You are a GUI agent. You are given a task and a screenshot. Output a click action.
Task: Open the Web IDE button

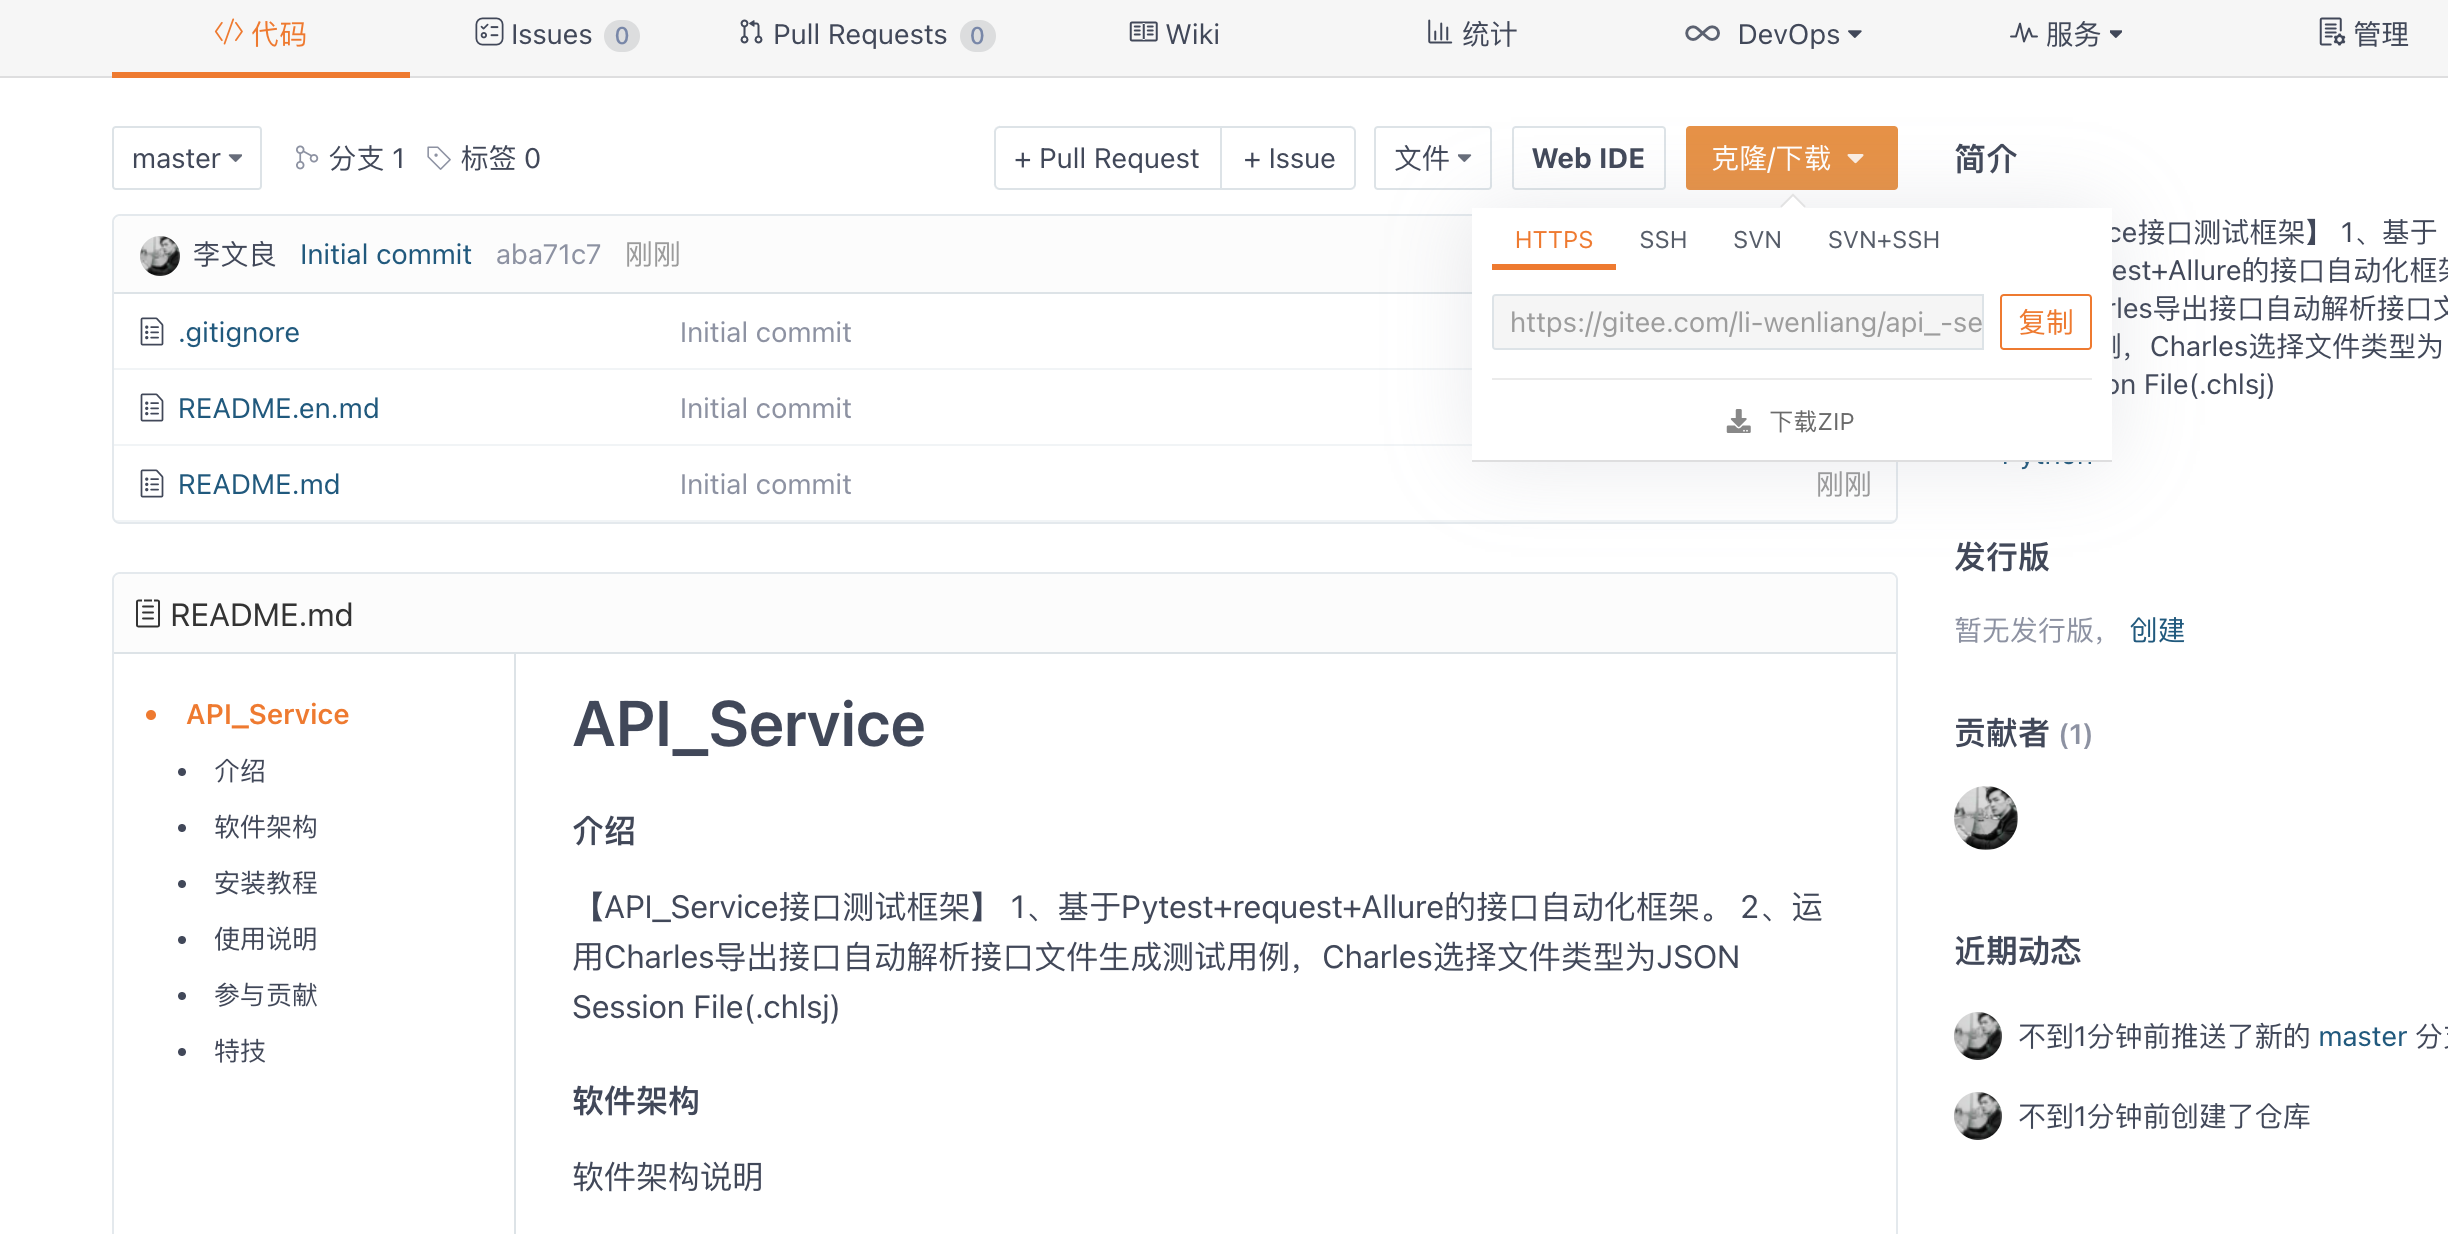(1588, 158)
